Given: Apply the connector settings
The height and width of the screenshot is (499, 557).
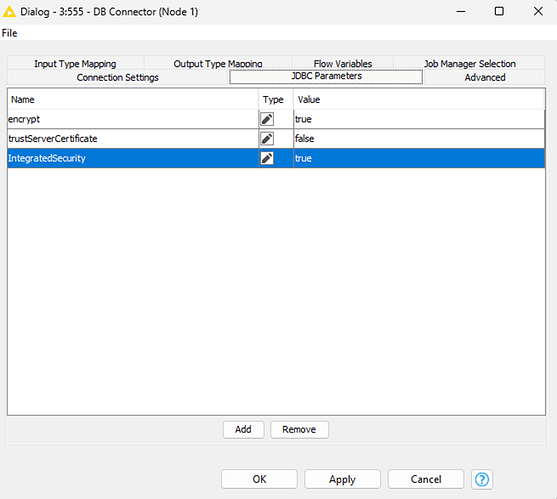Looking at the screenshot, I should (342, 479).
